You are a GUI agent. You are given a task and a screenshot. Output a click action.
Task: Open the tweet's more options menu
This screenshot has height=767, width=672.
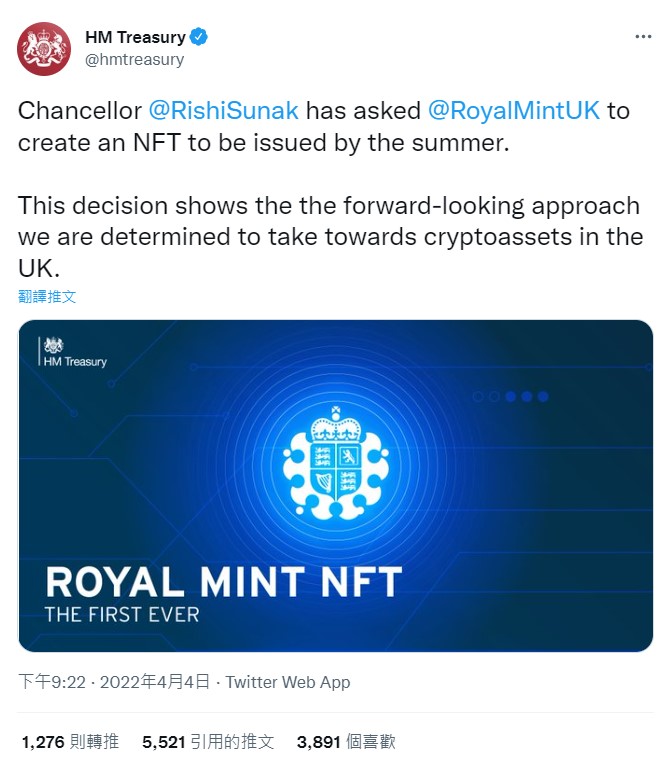(x=643, y=37)
